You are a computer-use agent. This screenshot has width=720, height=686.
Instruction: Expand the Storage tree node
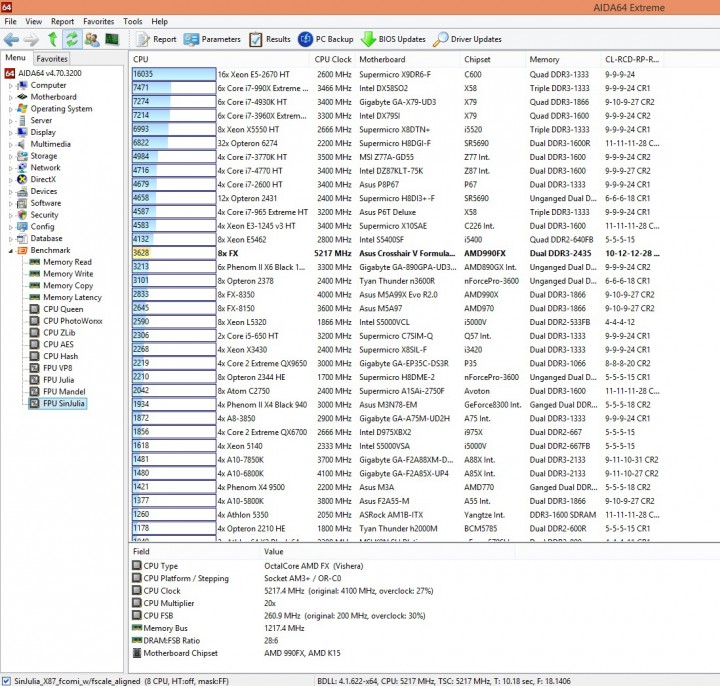(x=11, y=157)
